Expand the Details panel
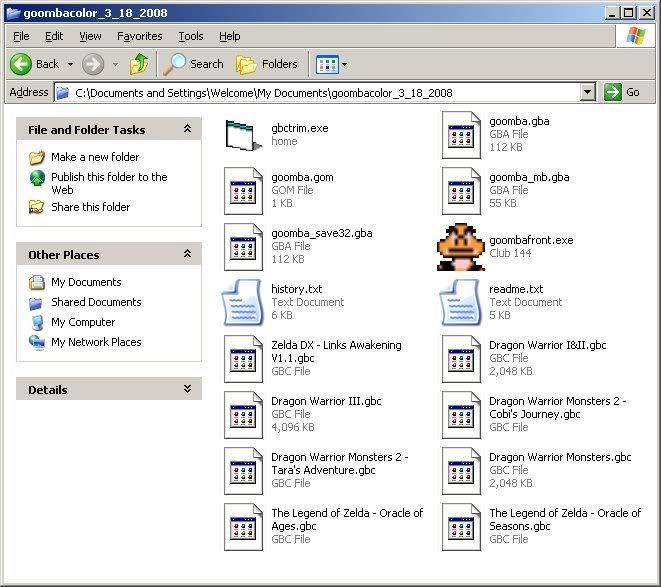 coord(187,389)
